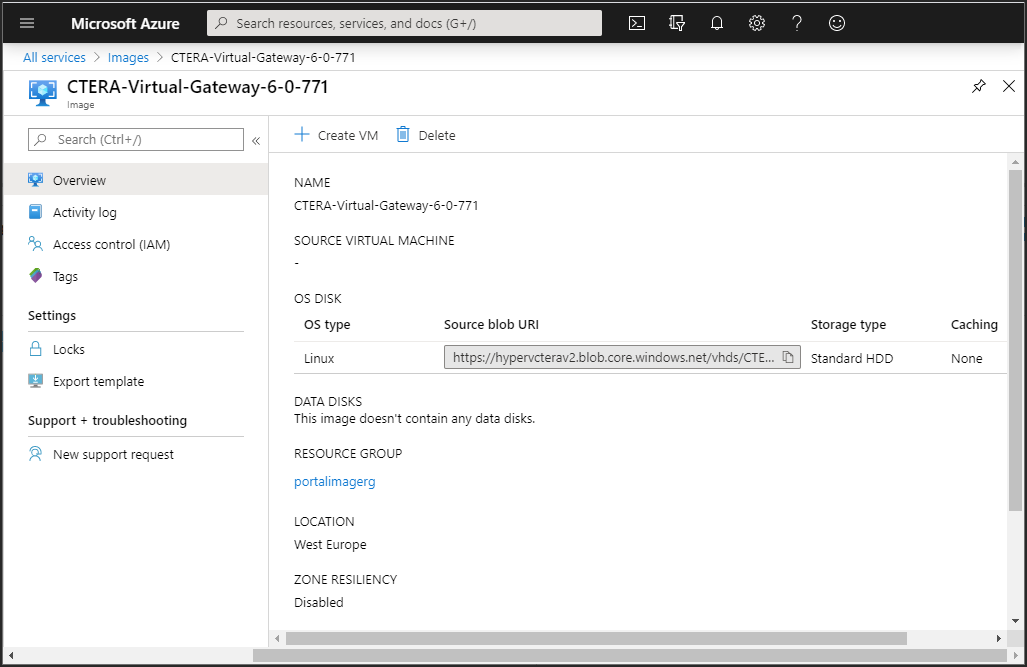Image resolution: width=1027 pixels, height=667 pixels.
Task: Click the Disabled zone resiliency value
Action: [318, 602]
